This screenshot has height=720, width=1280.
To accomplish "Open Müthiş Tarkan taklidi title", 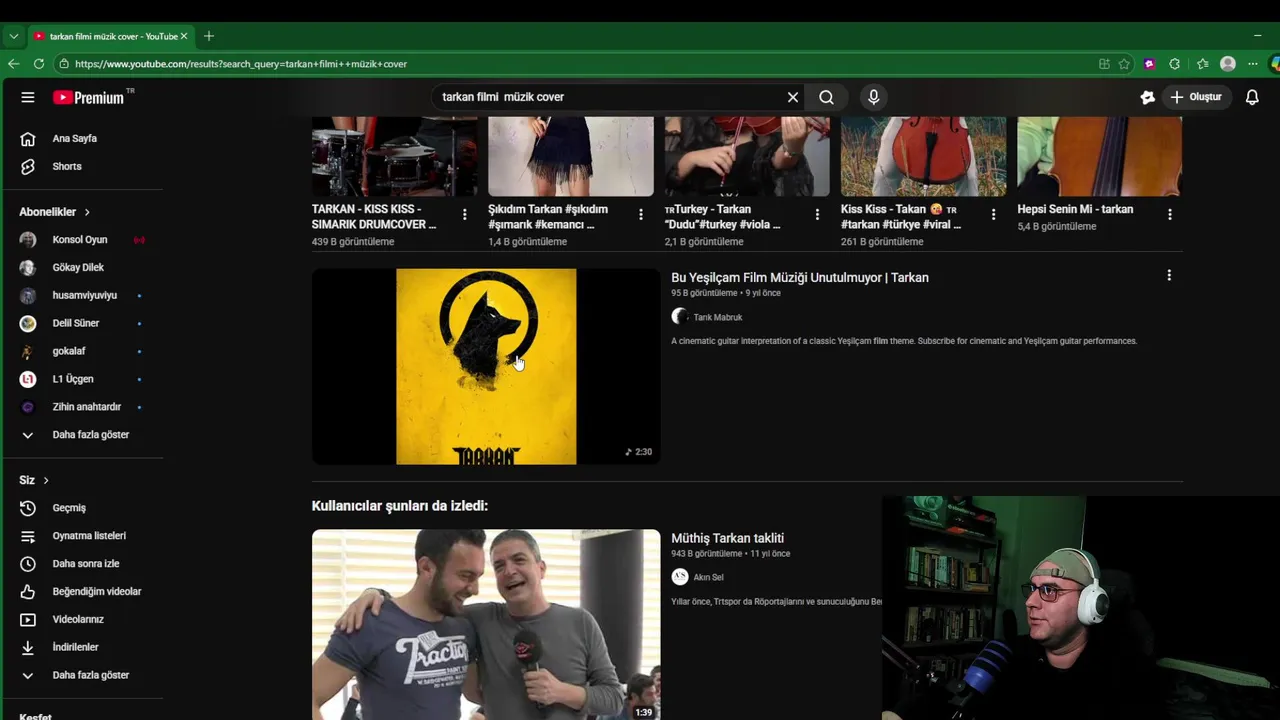I will click(x=727, y=538).
